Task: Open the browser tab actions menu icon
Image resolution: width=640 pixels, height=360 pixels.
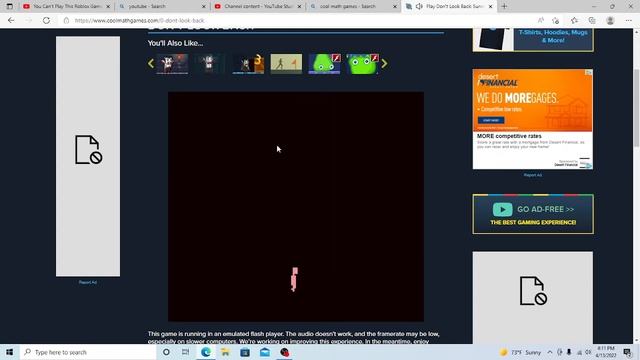Action: point(9,6)
